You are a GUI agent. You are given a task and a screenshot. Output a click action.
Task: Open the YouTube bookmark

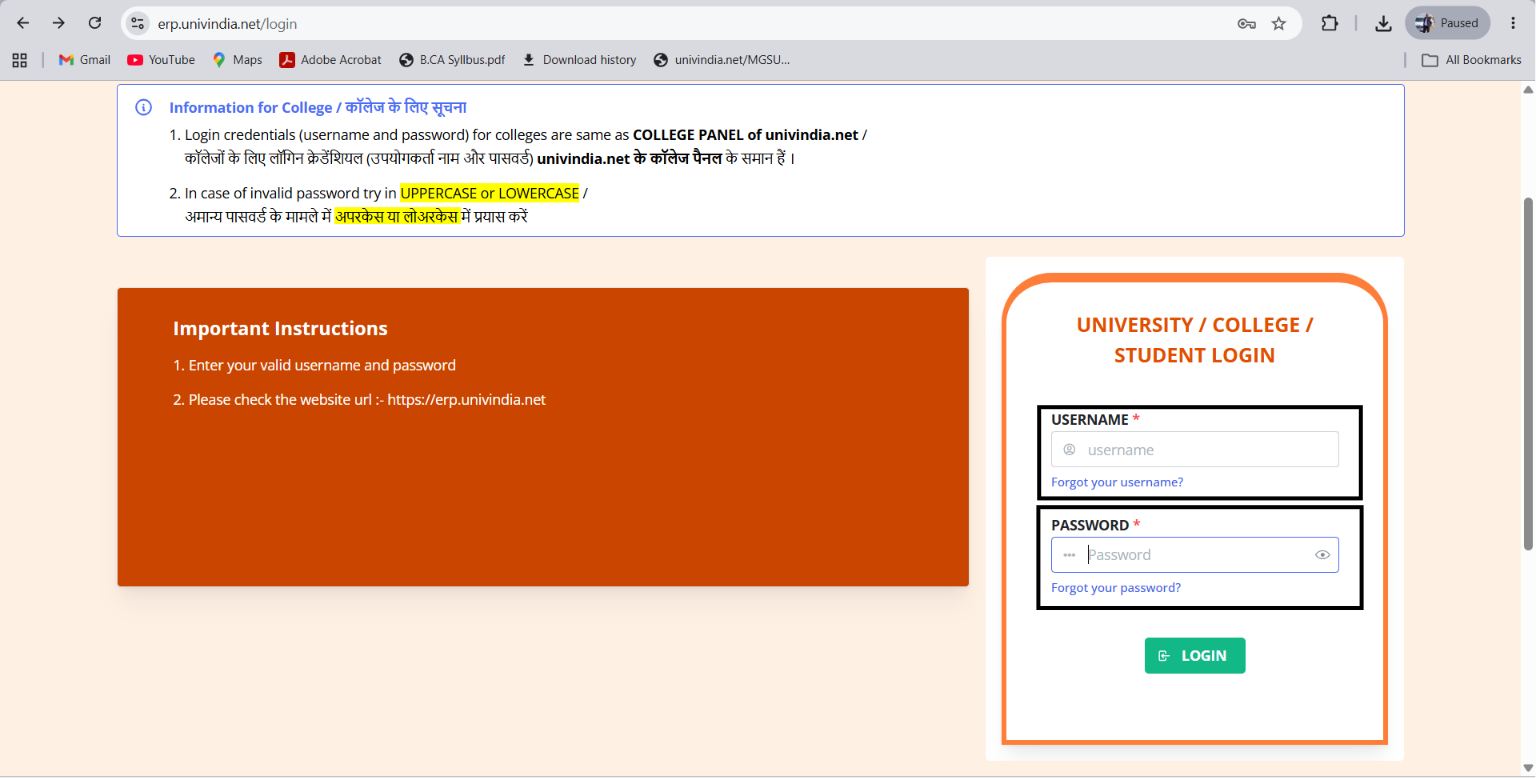161,60
